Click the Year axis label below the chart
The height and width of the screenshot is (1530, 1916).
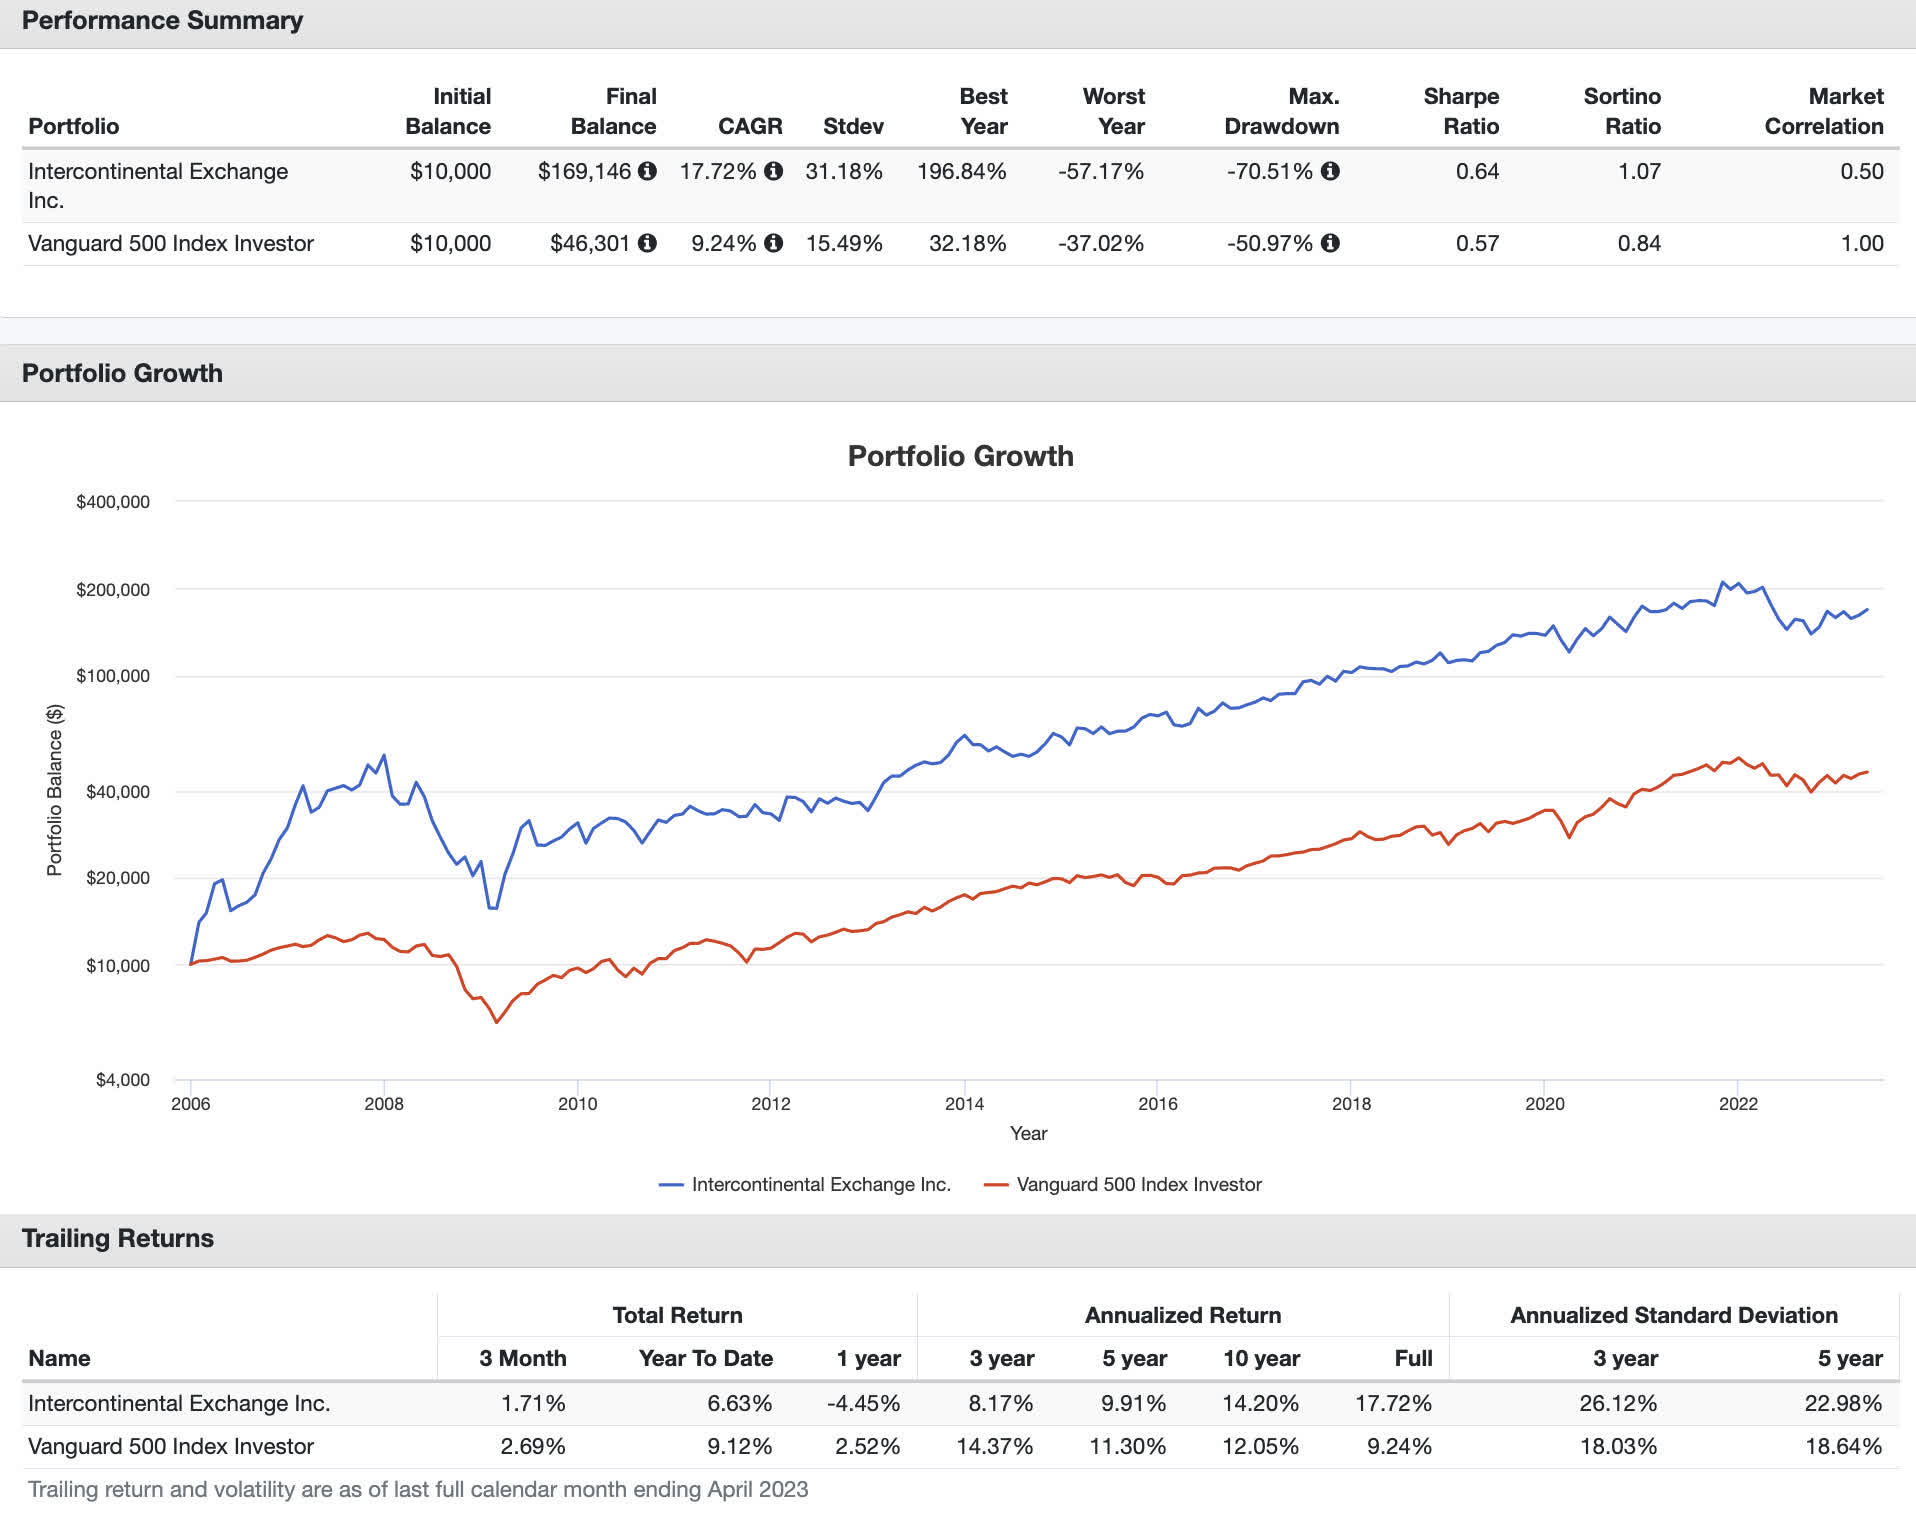tap(1028, 1134)
